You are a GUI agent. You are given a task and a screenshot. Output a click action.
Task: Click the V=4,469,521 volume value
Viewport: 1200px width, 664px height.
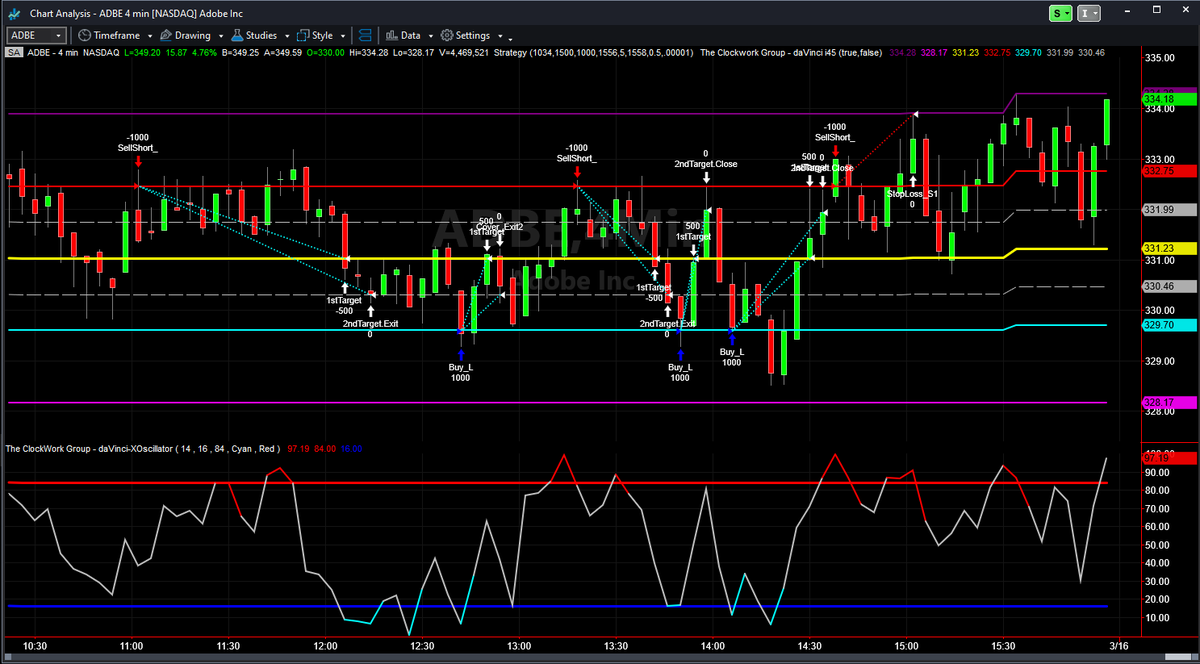(464, 52)
